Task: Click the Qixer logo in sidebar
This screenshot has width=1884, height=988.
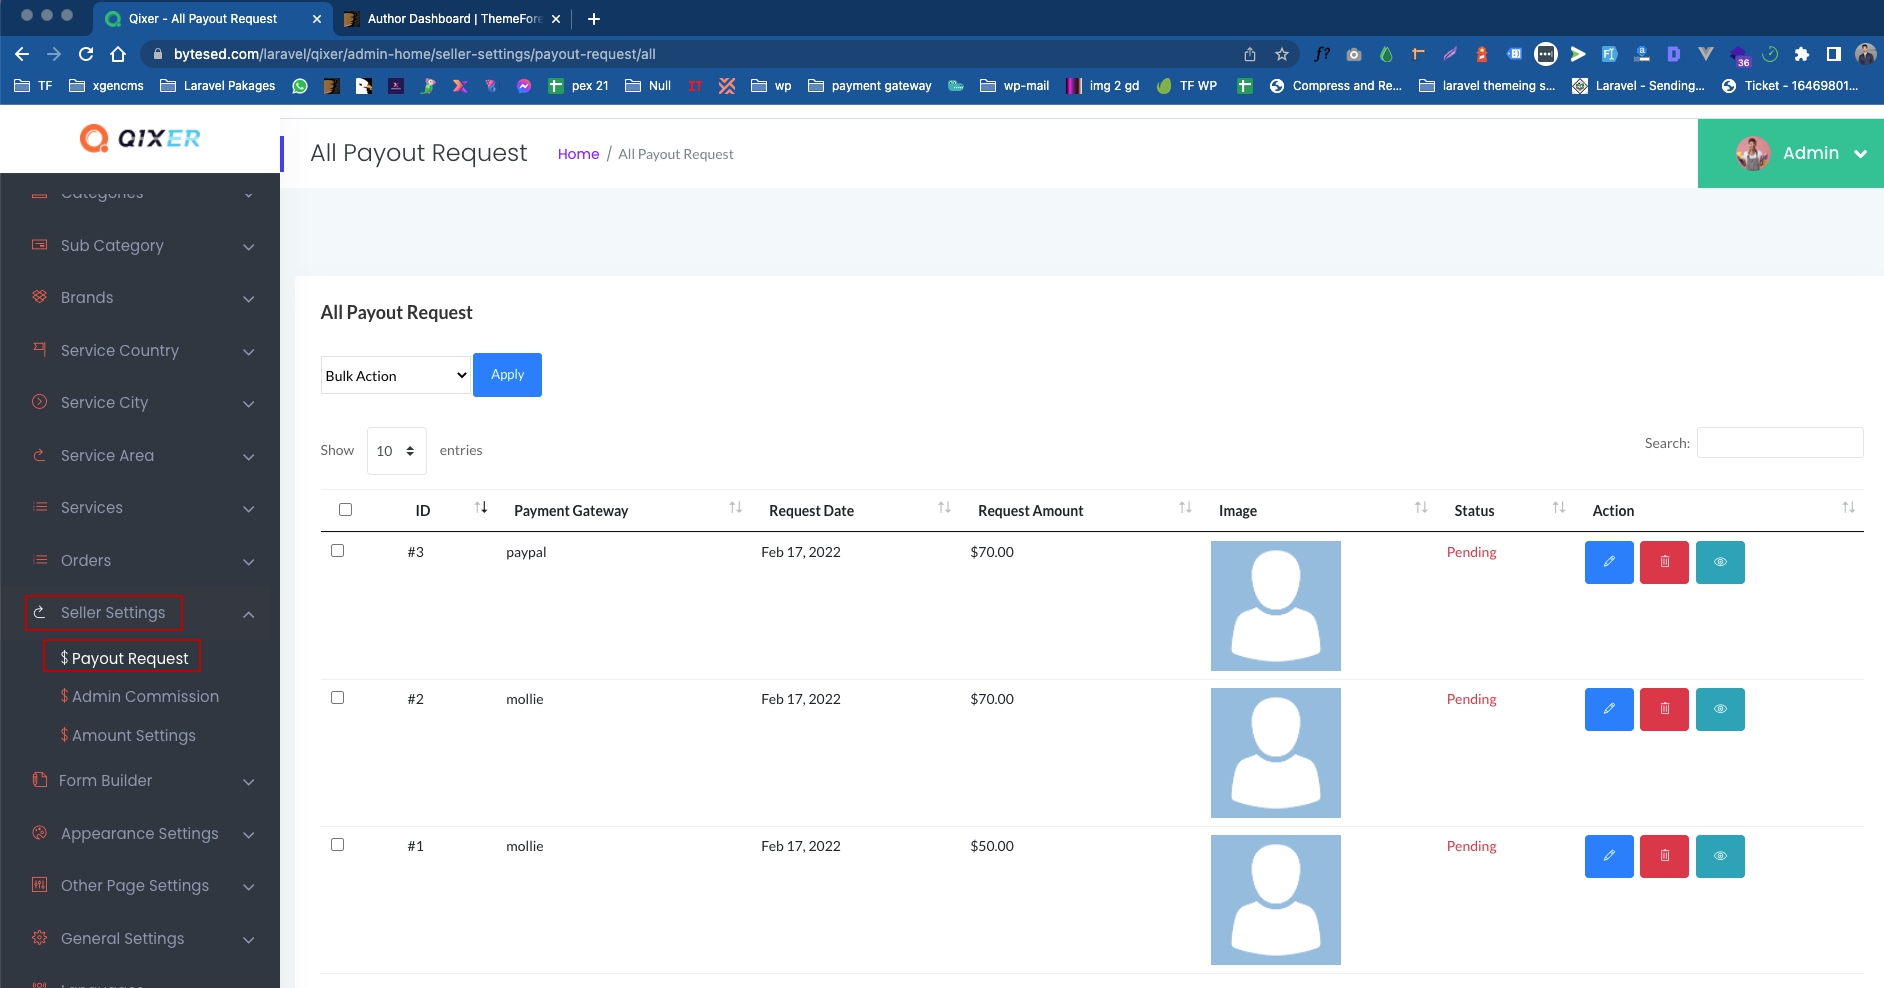Action: point(140,138)
